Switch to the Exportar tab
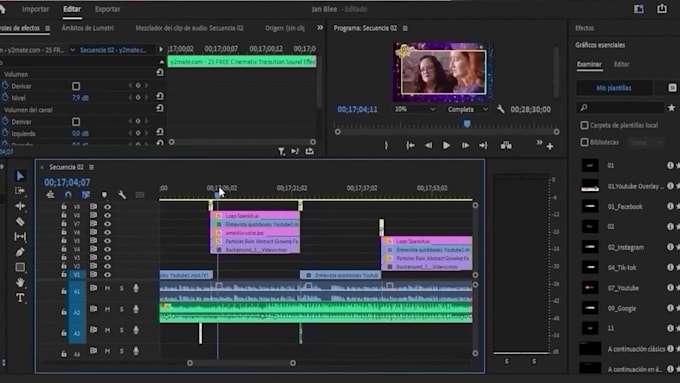Screen dimensions: 680x383 [108, 9]
